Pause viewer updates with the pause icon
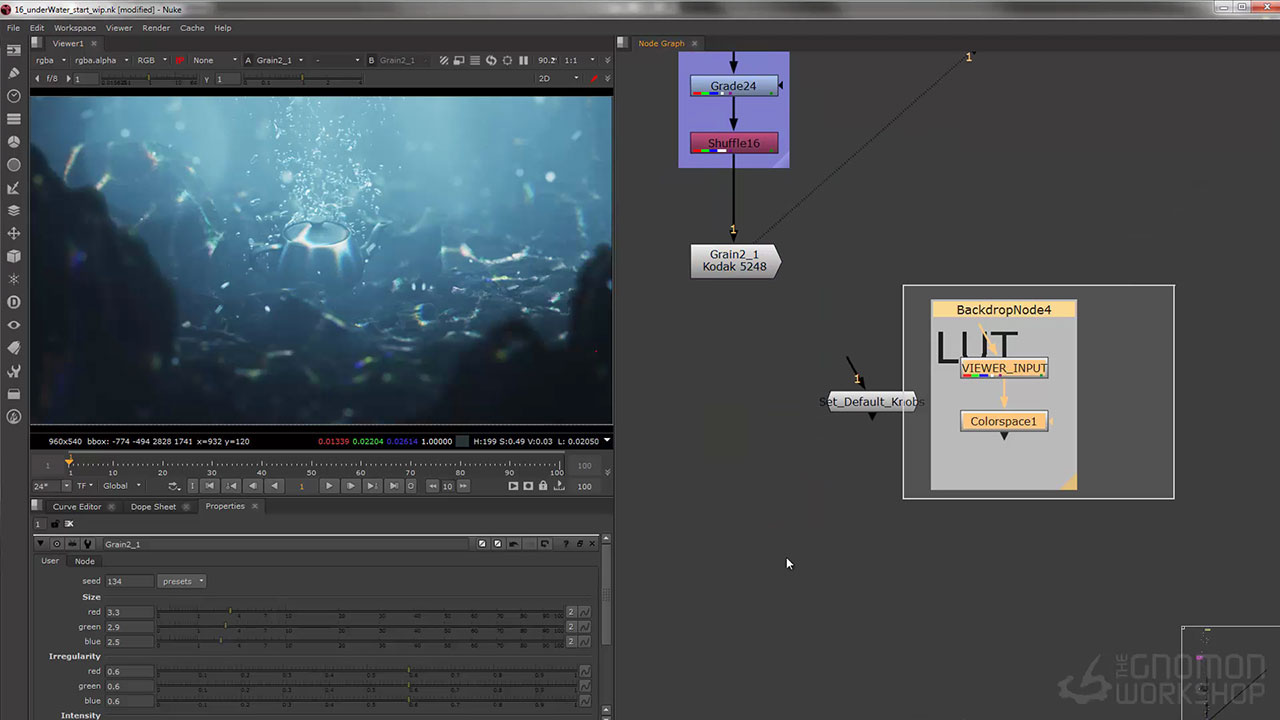 (523, 60)
